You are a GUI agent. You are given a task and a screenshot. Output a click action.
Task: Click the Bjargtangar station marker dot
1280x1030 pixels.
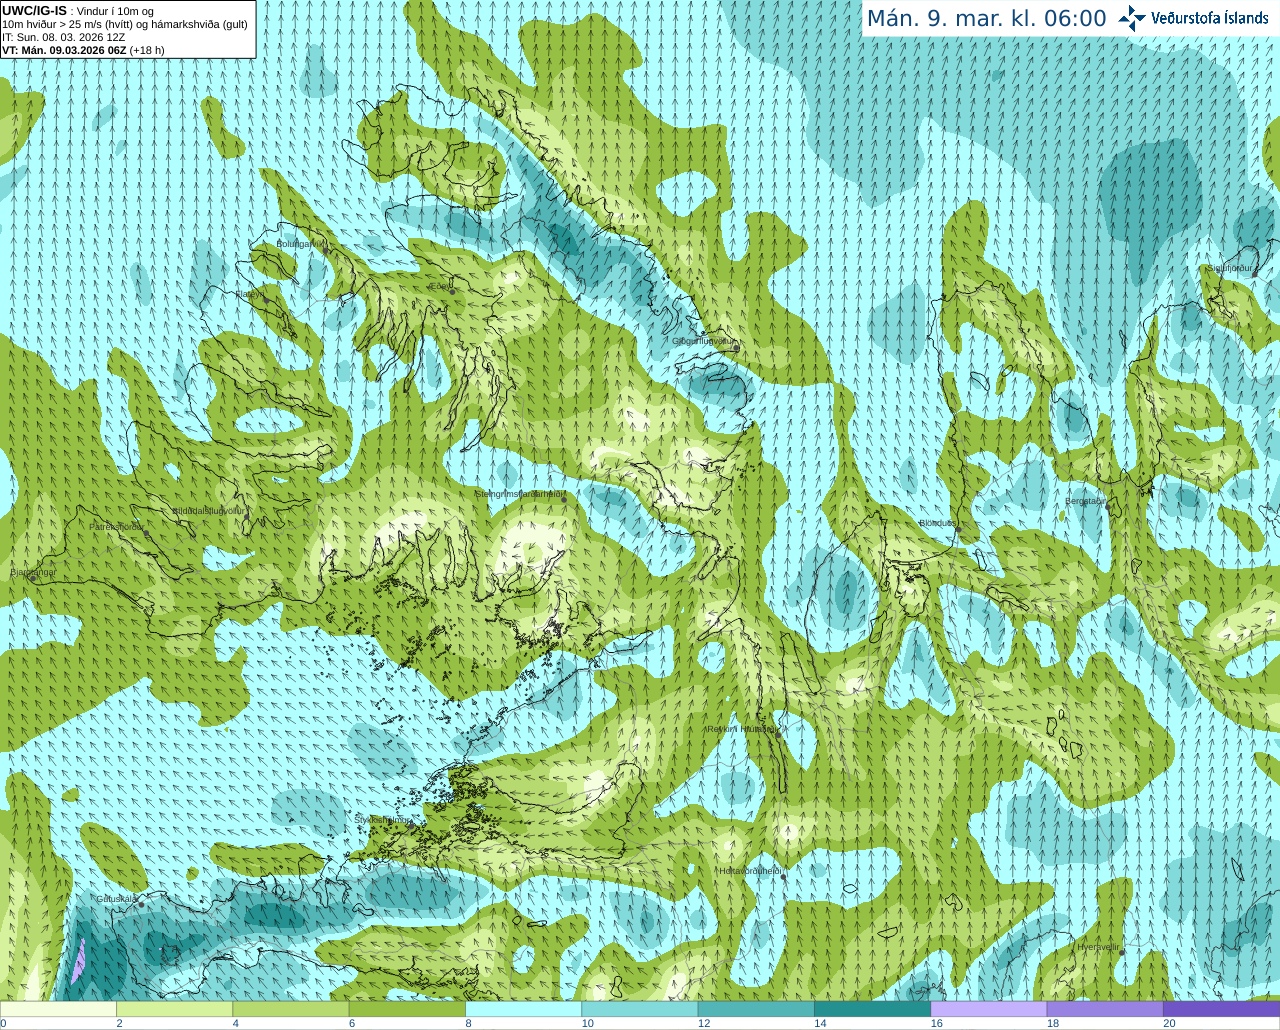coord(33,577)
